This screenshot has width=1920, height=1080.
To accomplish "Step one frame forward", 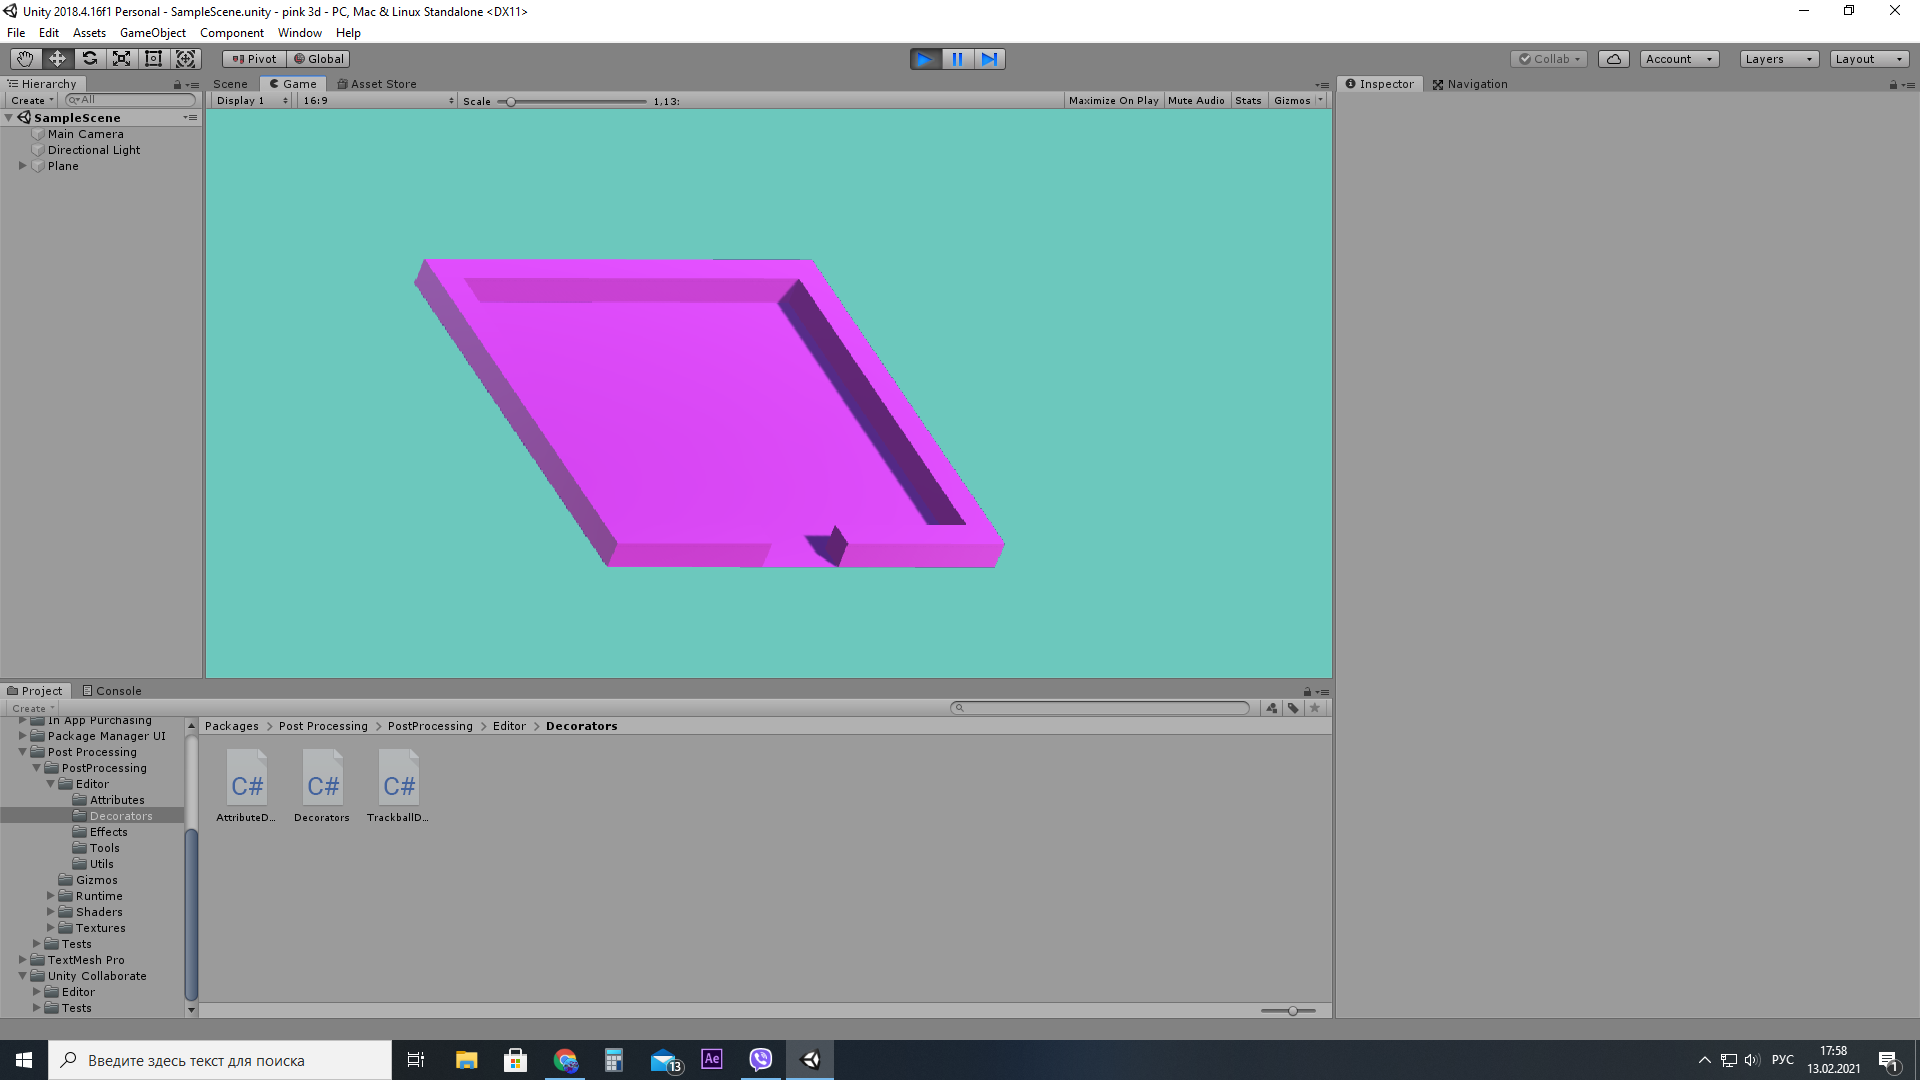I will click(x=989, y=59).
